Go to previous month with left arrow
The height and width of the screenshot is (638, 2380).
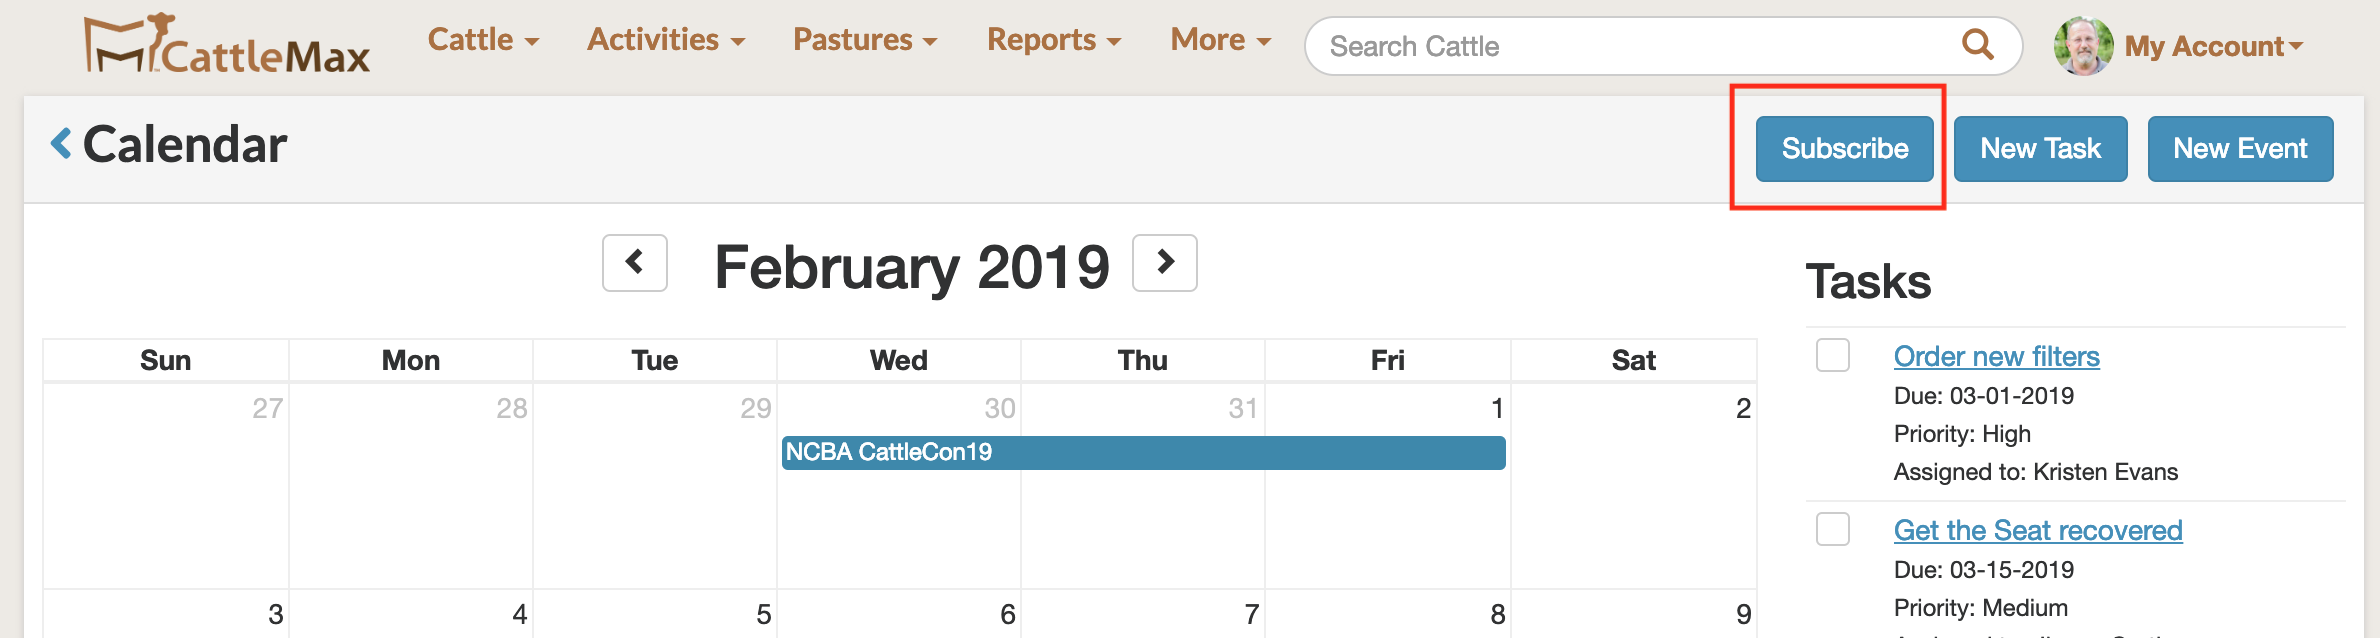pyautogui.click(x=634, y=263)
